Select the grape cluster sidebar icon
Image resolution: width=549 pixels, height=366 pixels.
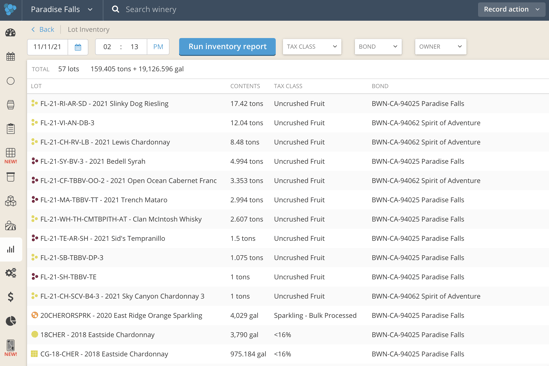(11, 201)
